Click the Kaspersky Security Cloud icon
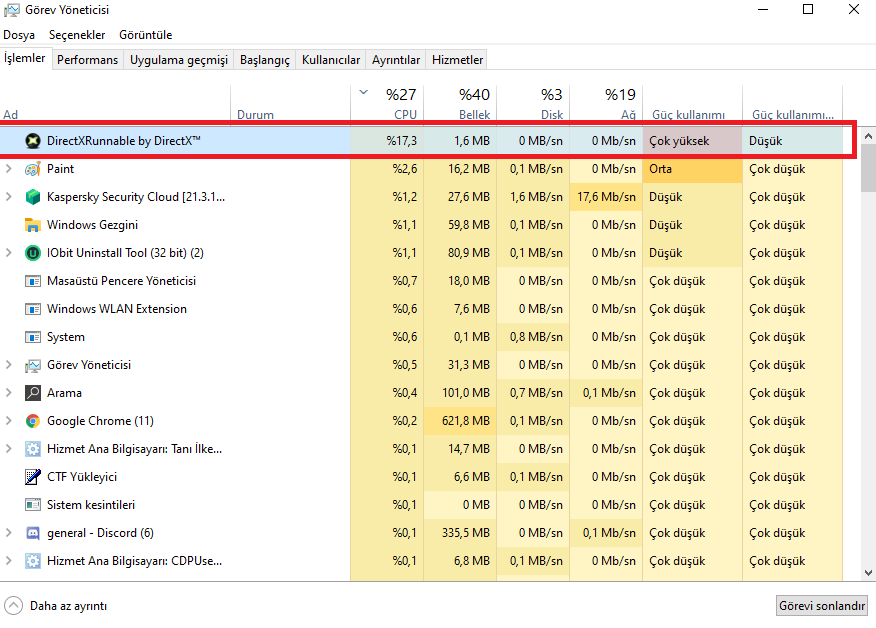Viewport: 876px width, 628px height. [x=32, y=197]
